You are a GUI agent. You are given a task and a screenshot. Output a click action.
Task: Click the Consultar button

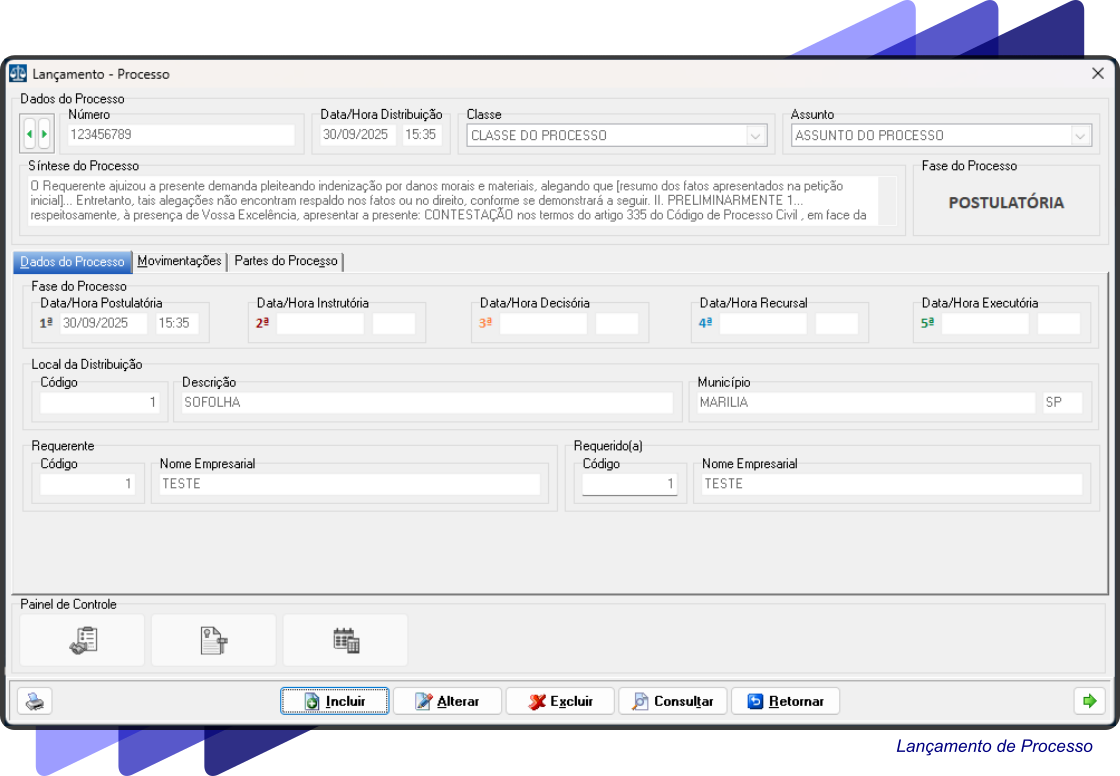point(673,701)
